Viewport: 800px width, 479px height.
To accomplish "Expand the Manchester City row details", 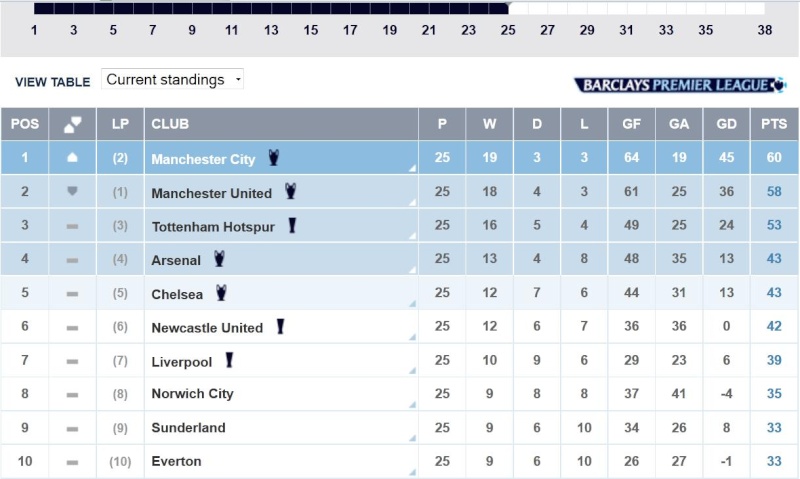I will [412, 169].
